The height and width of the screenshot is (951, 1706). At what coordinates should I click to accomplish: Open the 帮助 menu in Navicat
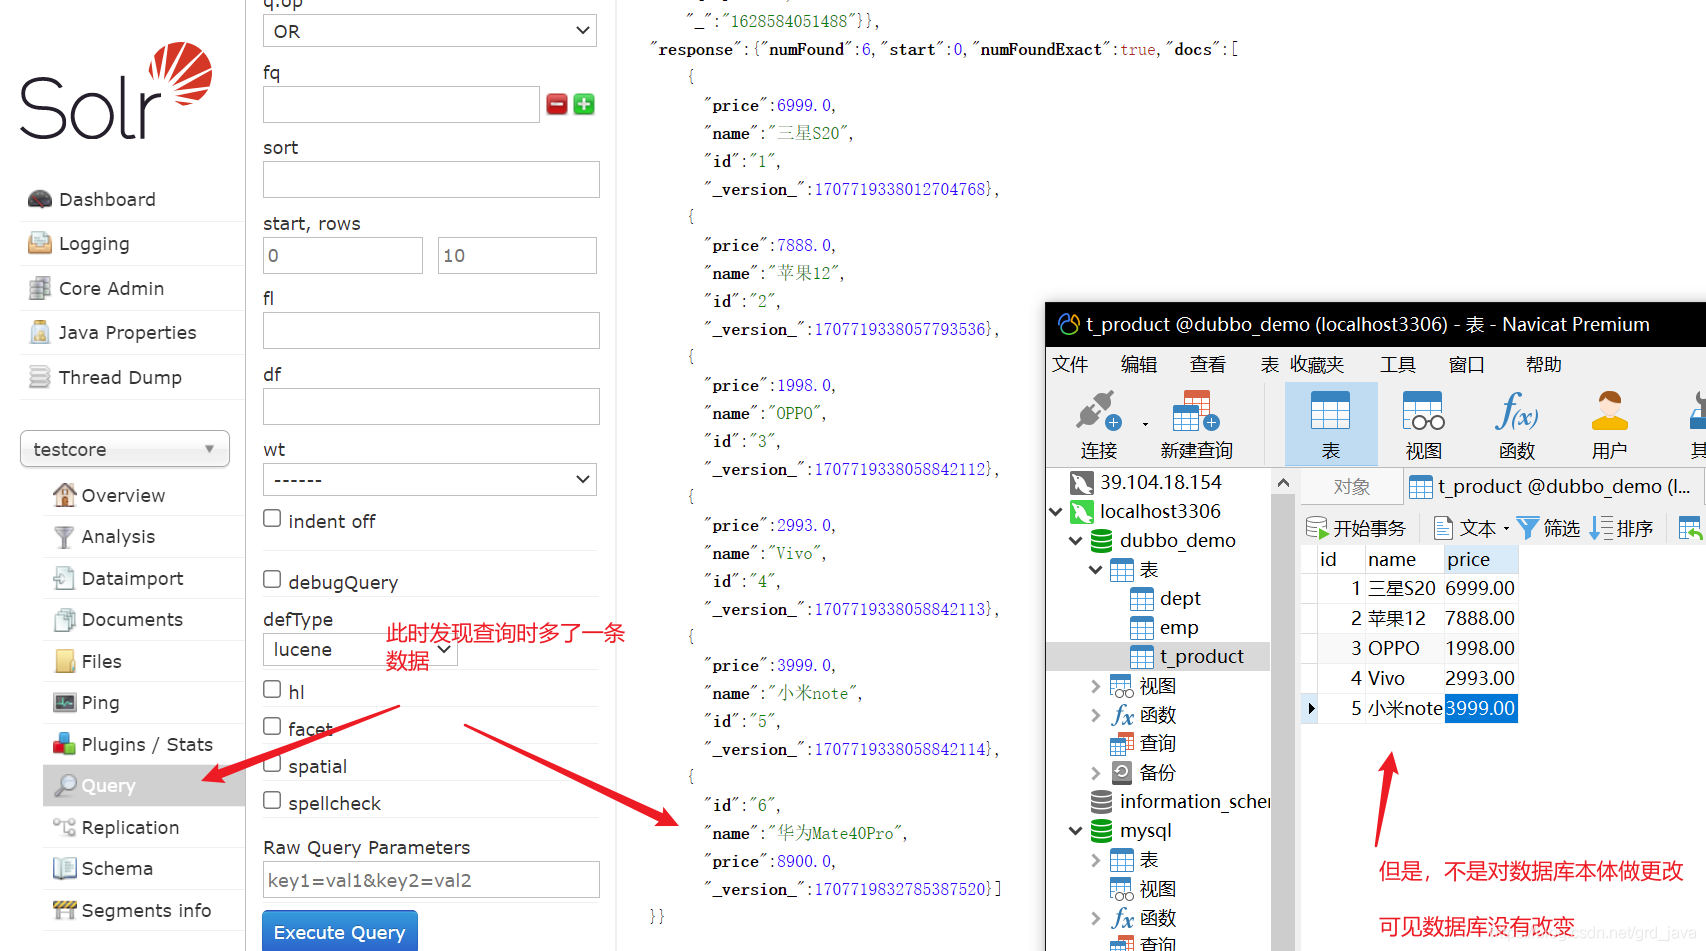point(1544,365)
